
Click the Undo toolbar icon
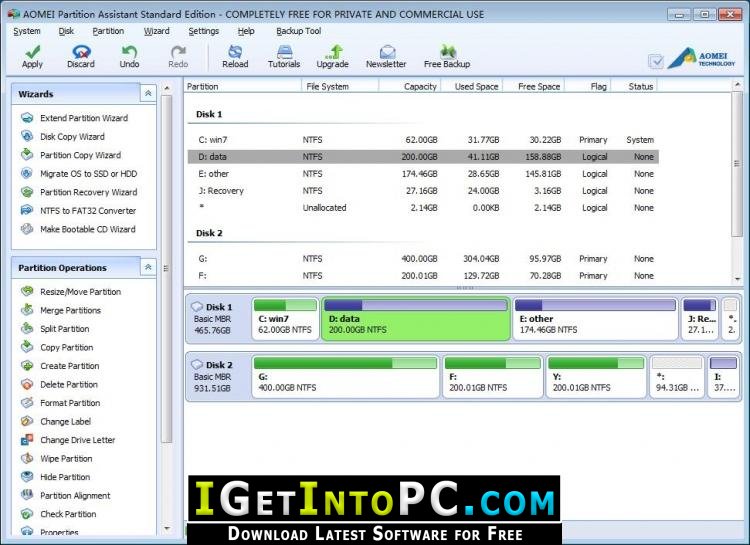(129, 56)
